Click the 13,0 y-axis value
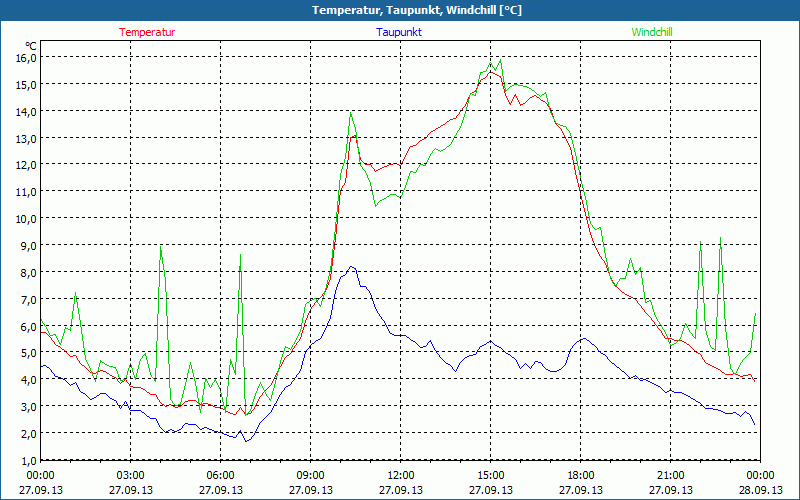 (x=26, y=139)
